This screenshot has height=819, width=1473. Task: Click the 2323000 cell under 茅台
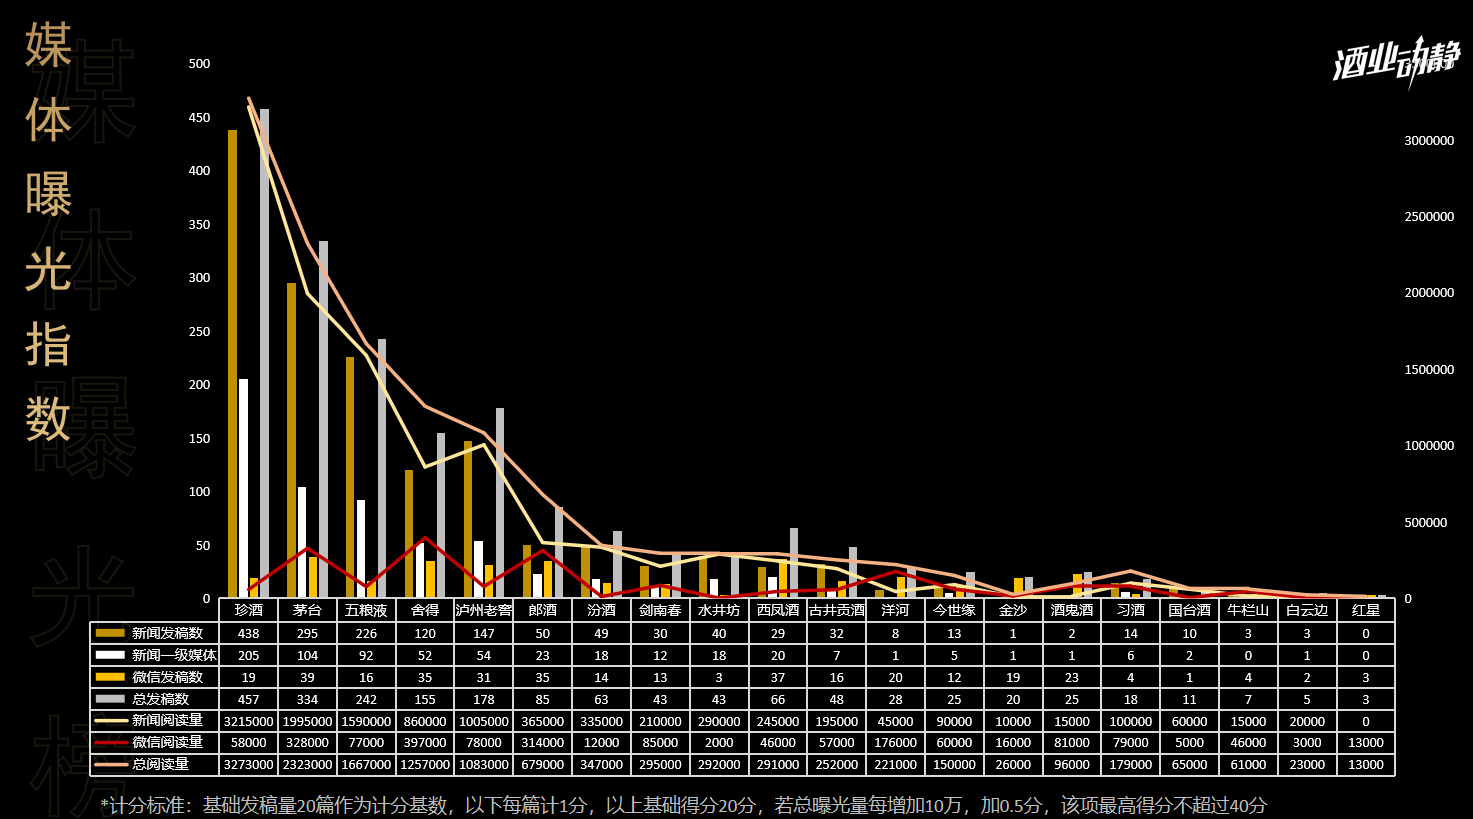[x=307, y=764]
